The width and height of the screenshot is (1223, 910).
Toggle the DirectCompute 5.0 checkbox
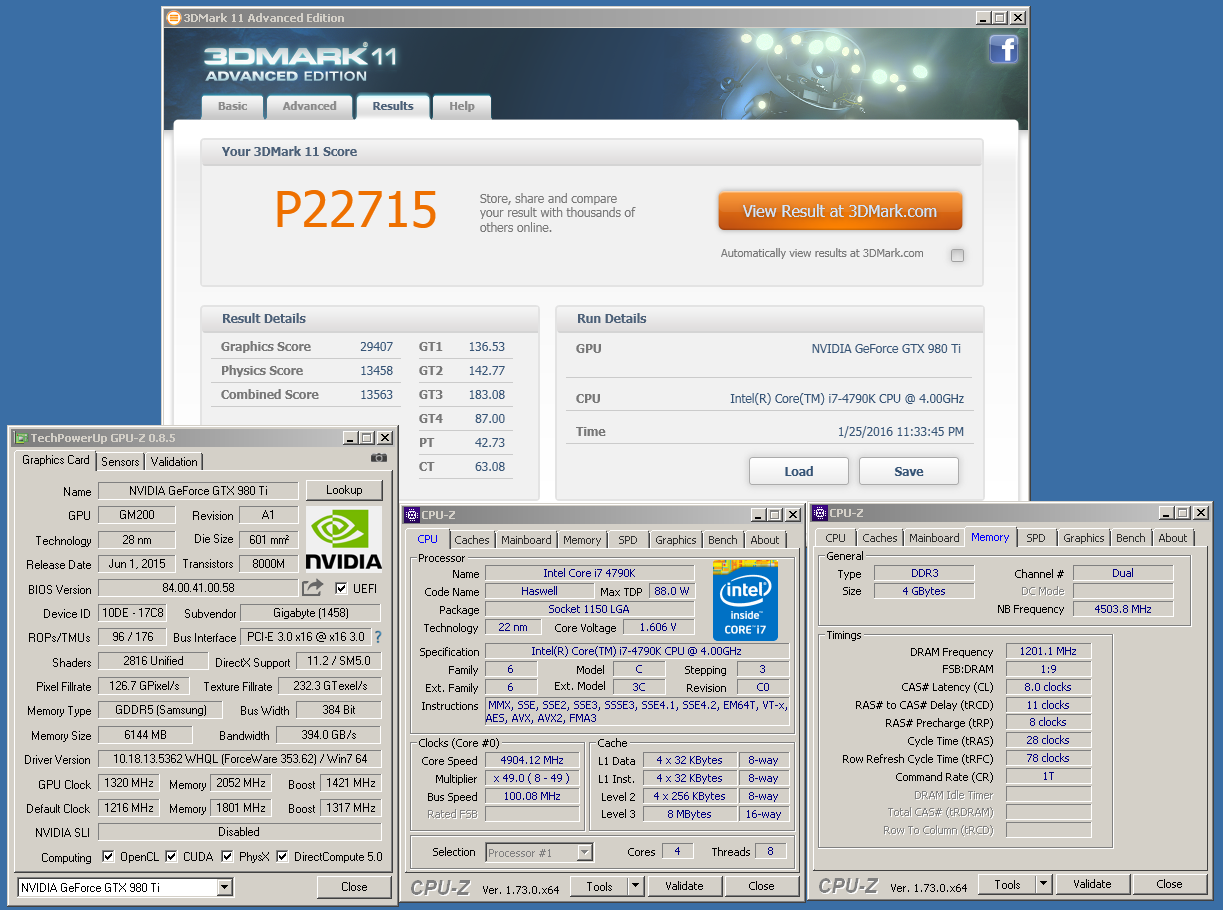click(282, 856)
